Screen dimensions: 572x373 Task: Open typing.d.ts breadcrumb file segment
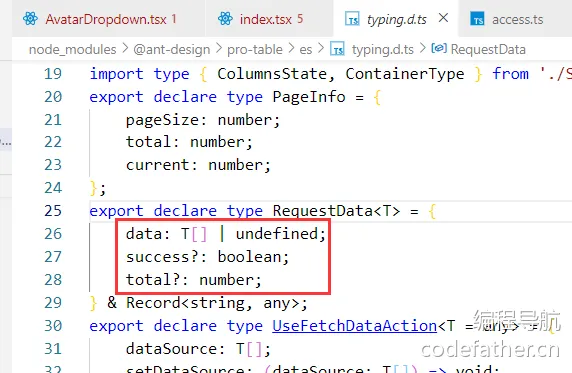coord(382,49)
